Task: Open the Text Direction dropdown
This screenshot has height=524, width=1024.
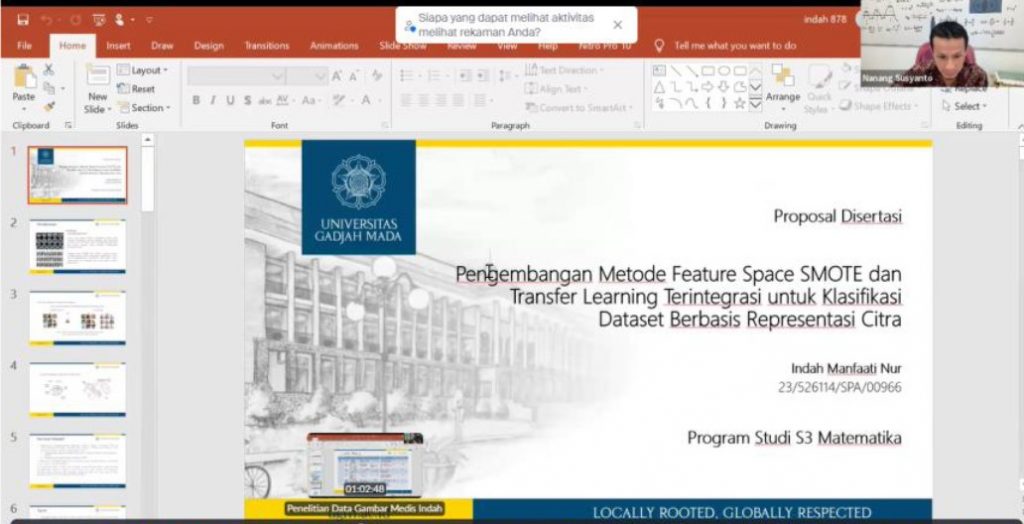Action: click(x=566, y=70)
